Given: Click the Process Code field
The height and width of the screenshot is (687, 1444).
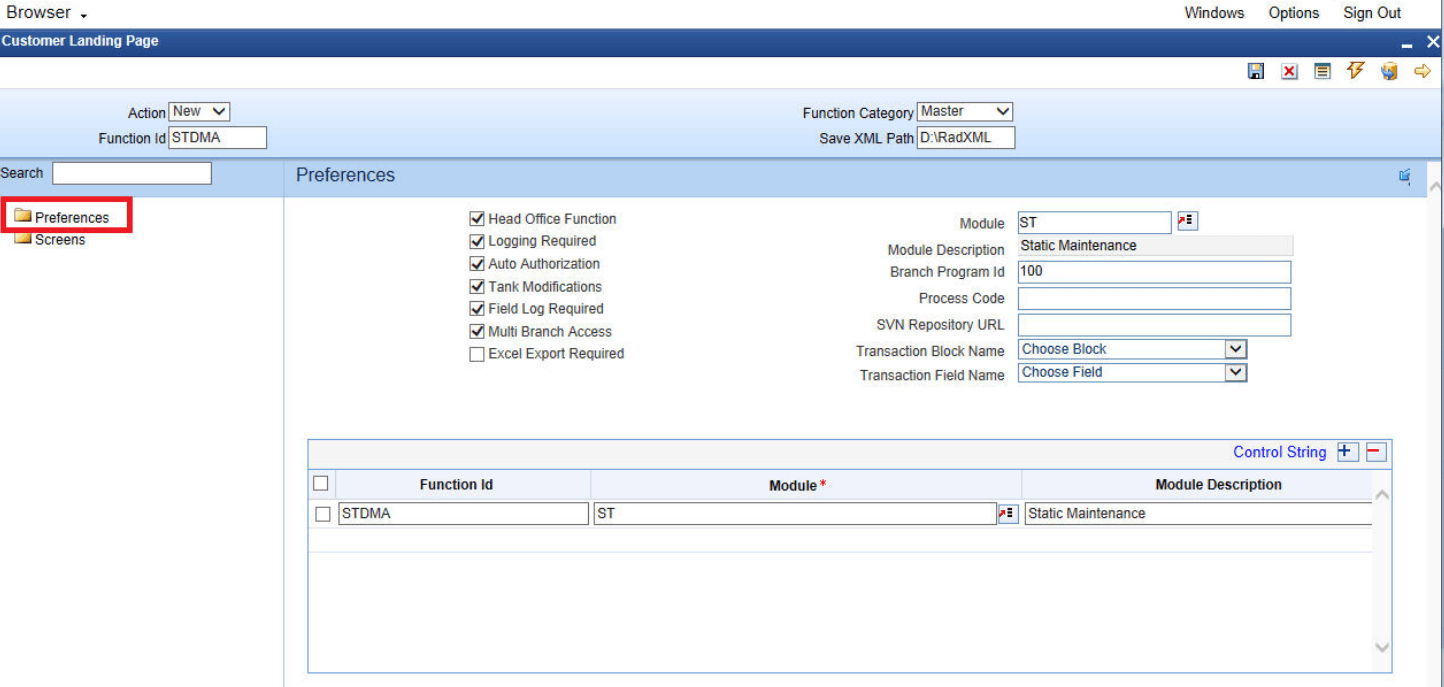Looking at the screenshot, I should 1154,298.
